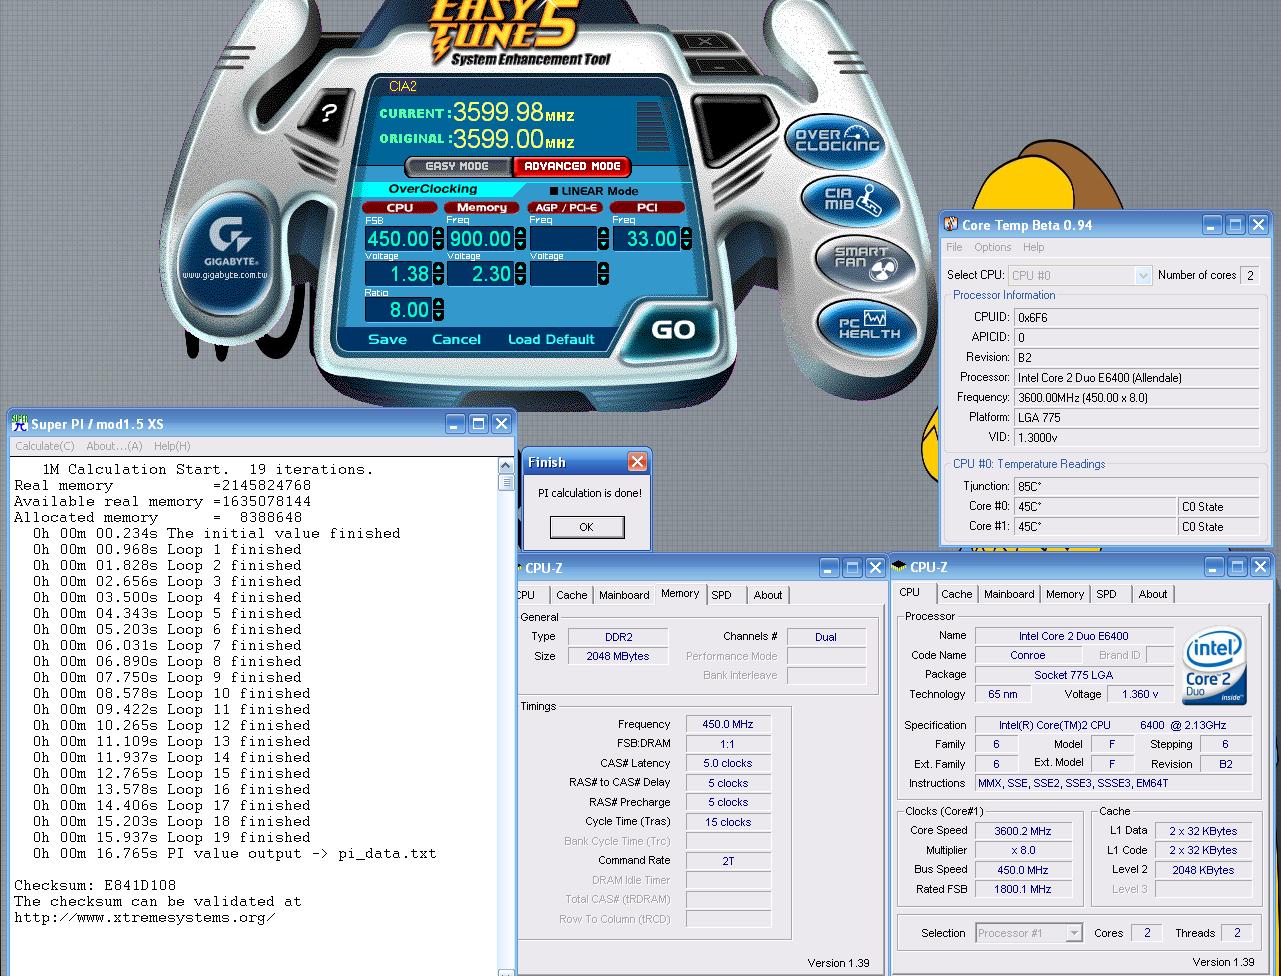Switch to Cache tab in left CPU-Z
This screenshot has width=1281, height=976.
click(572, 595)
